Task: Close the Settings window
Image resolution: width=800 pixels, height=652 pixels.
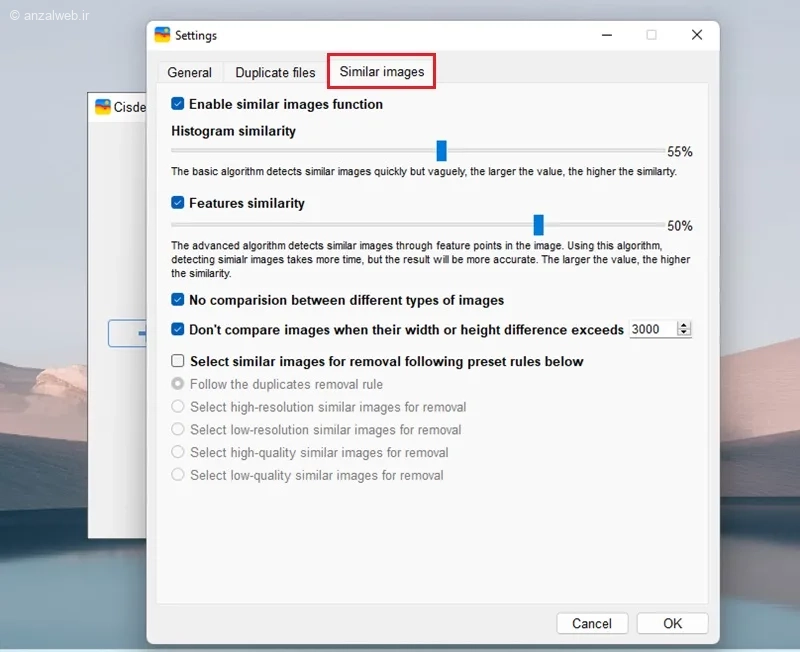Action: pyautogui.click(x=697, y=35)
